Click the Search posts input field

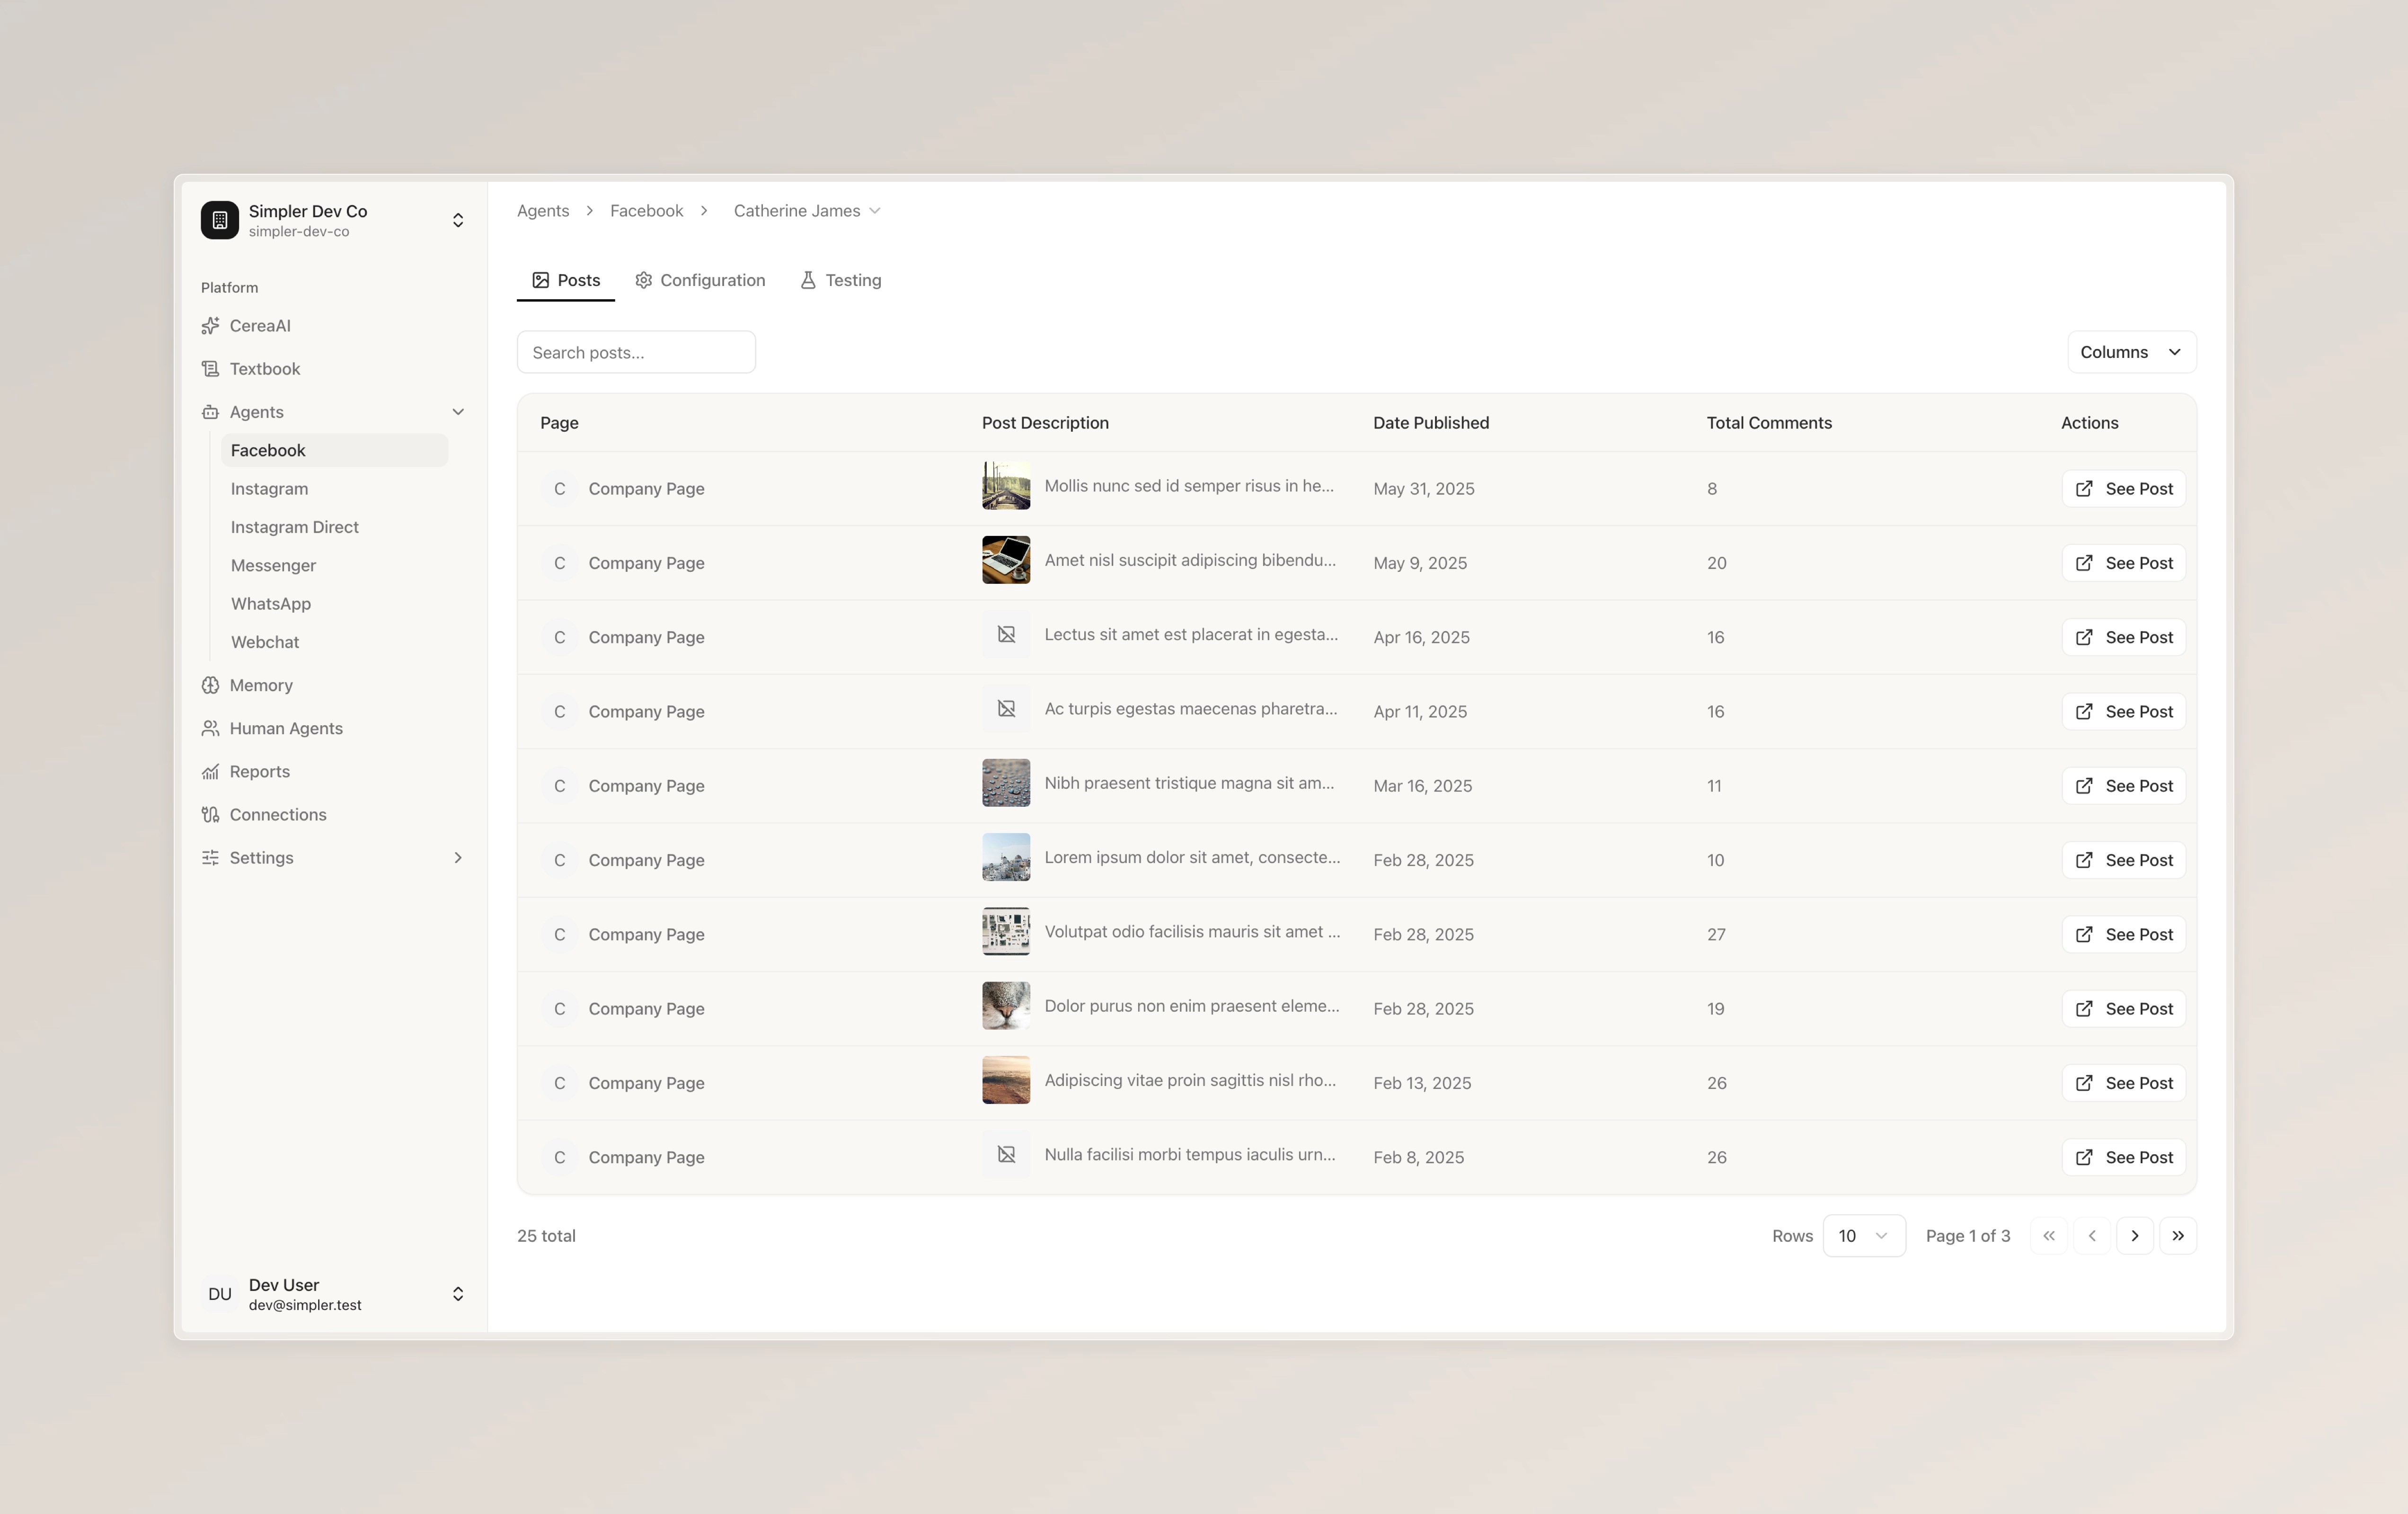click(x=636, y=353)
